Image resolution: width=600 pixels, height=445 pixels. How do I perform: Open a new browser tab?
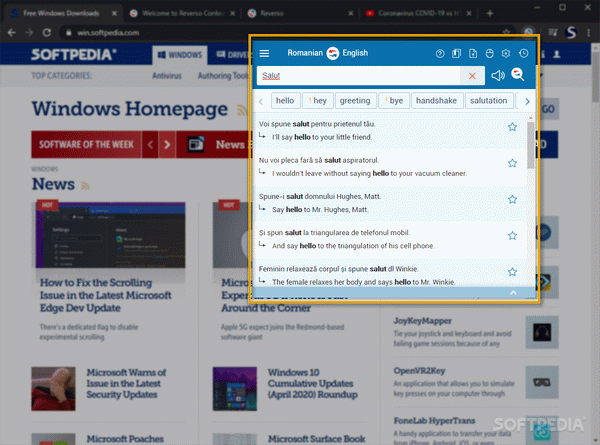tap(489, 13)
